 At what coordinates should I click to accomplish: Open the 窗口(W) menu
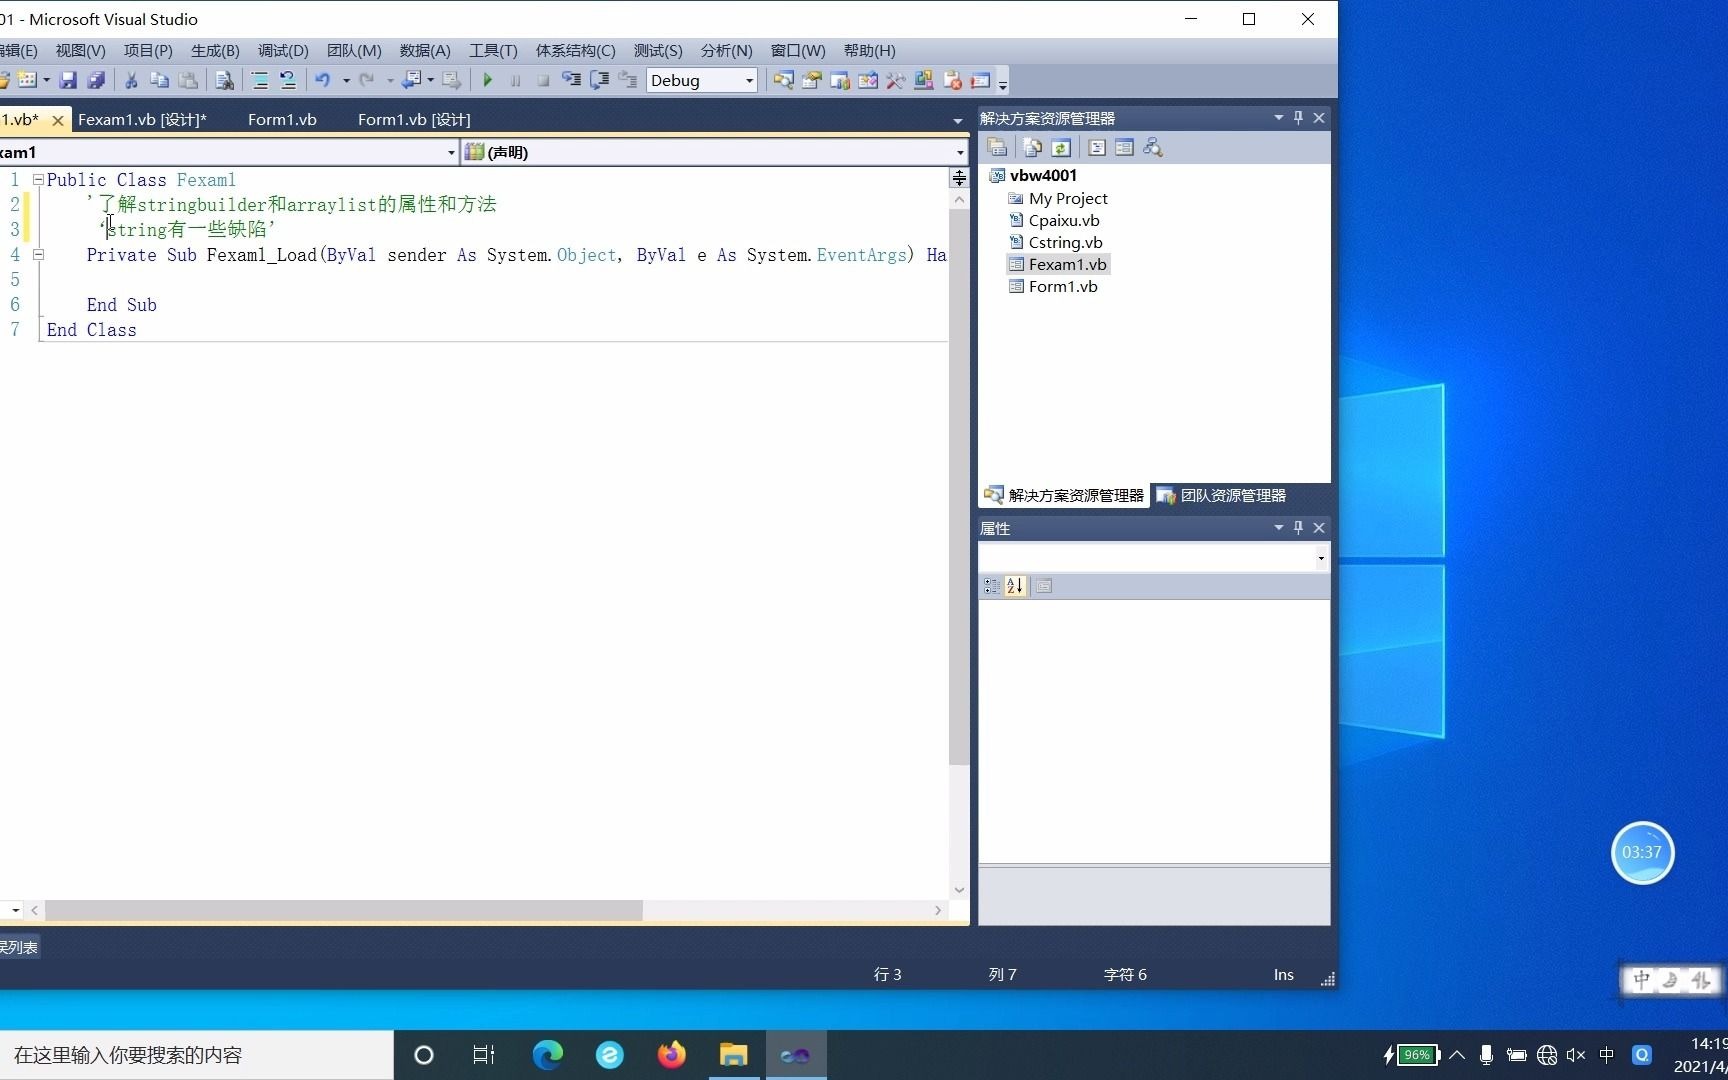(798, 51)
